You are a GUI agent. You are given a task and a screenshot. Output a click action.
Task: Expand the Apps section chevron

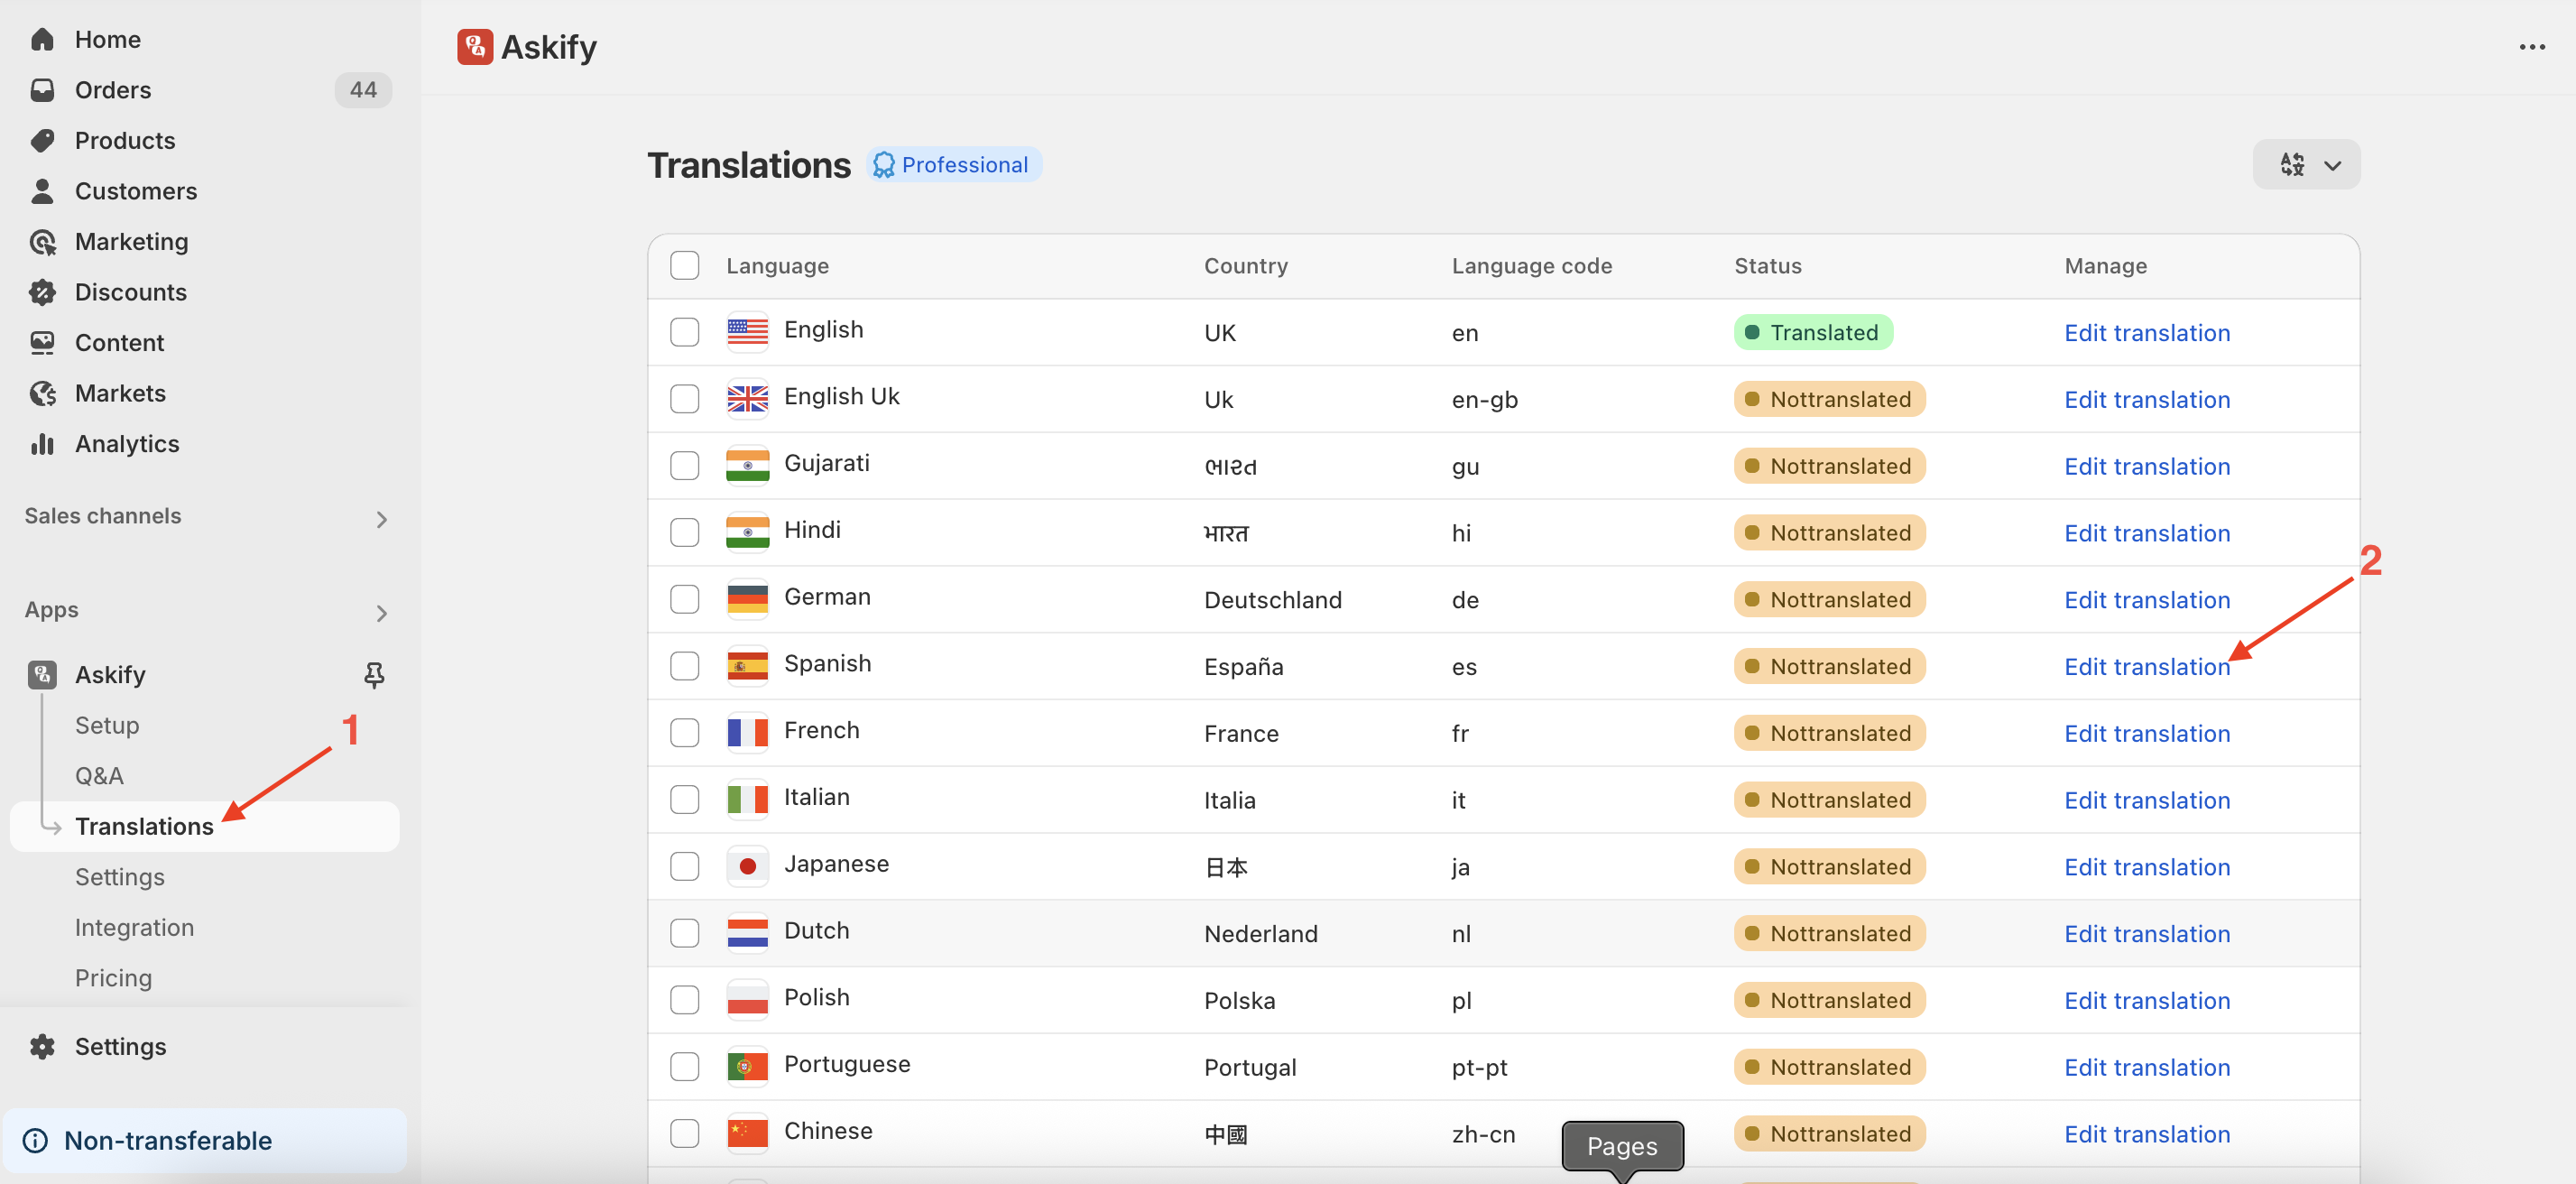tap(381, 613)
